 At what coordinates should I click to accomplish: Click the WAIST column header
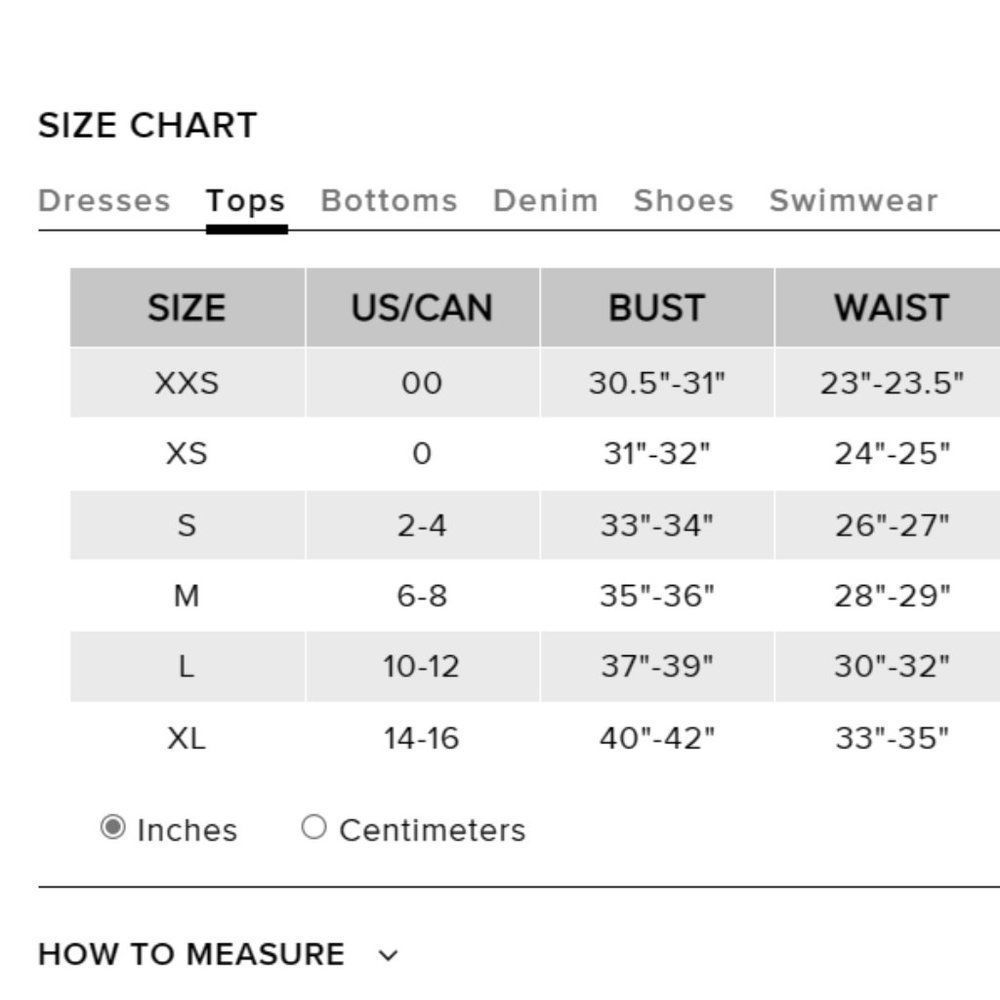pos(892,308)
